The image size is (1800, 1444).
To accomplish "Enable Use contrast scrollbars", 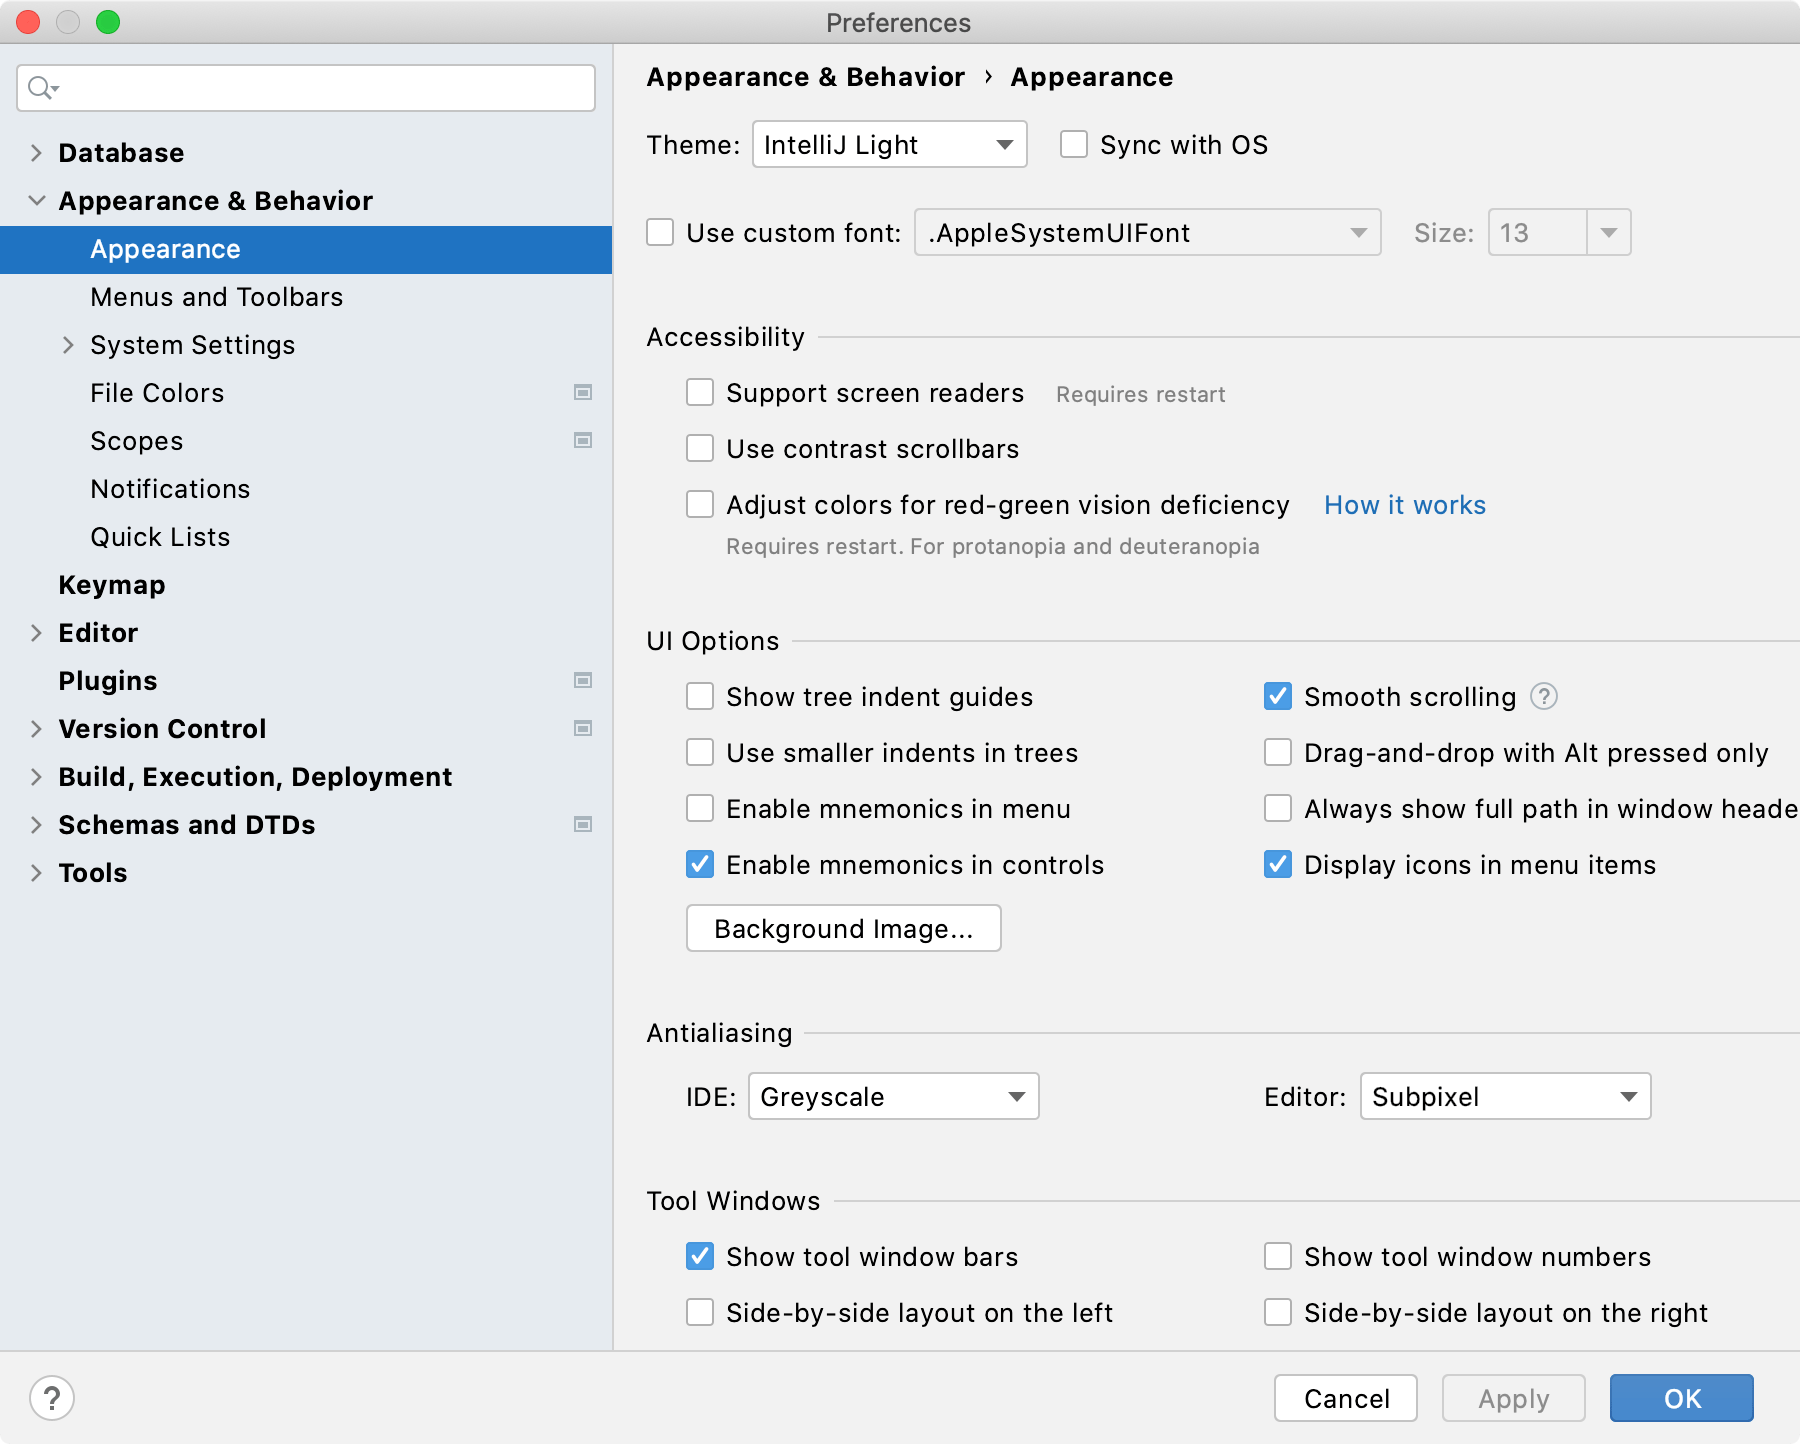I will click(x=700, y=449).
